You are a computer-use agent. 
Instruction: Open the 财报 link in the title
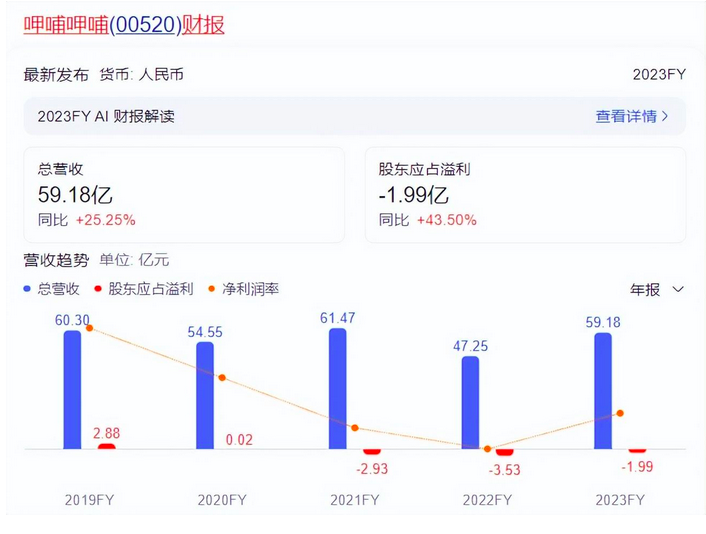tap(203, 25)
